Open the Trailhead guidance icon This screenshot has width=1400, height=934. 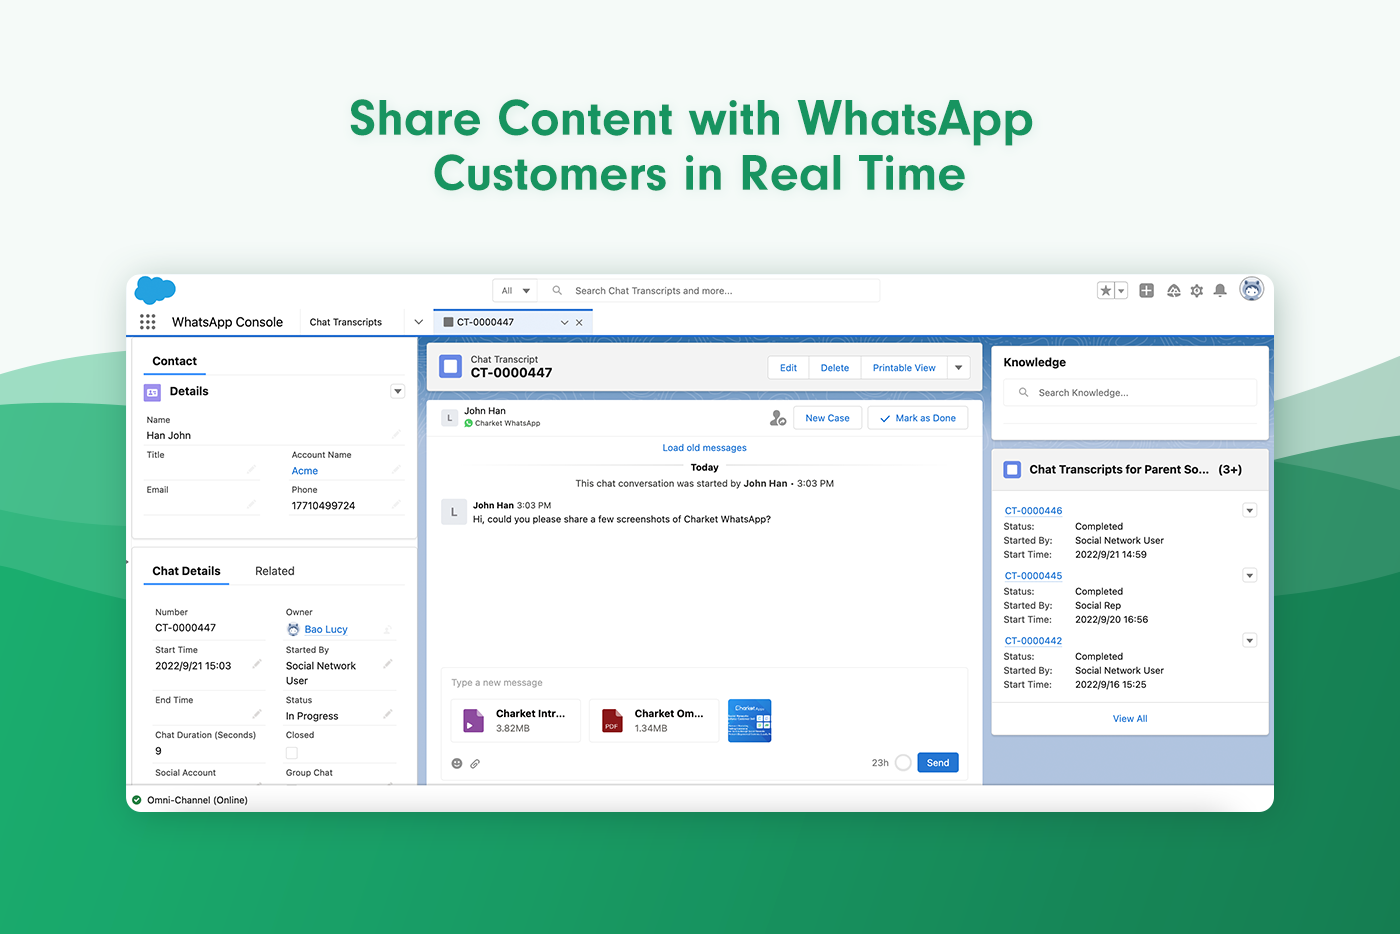[1173, 291]
